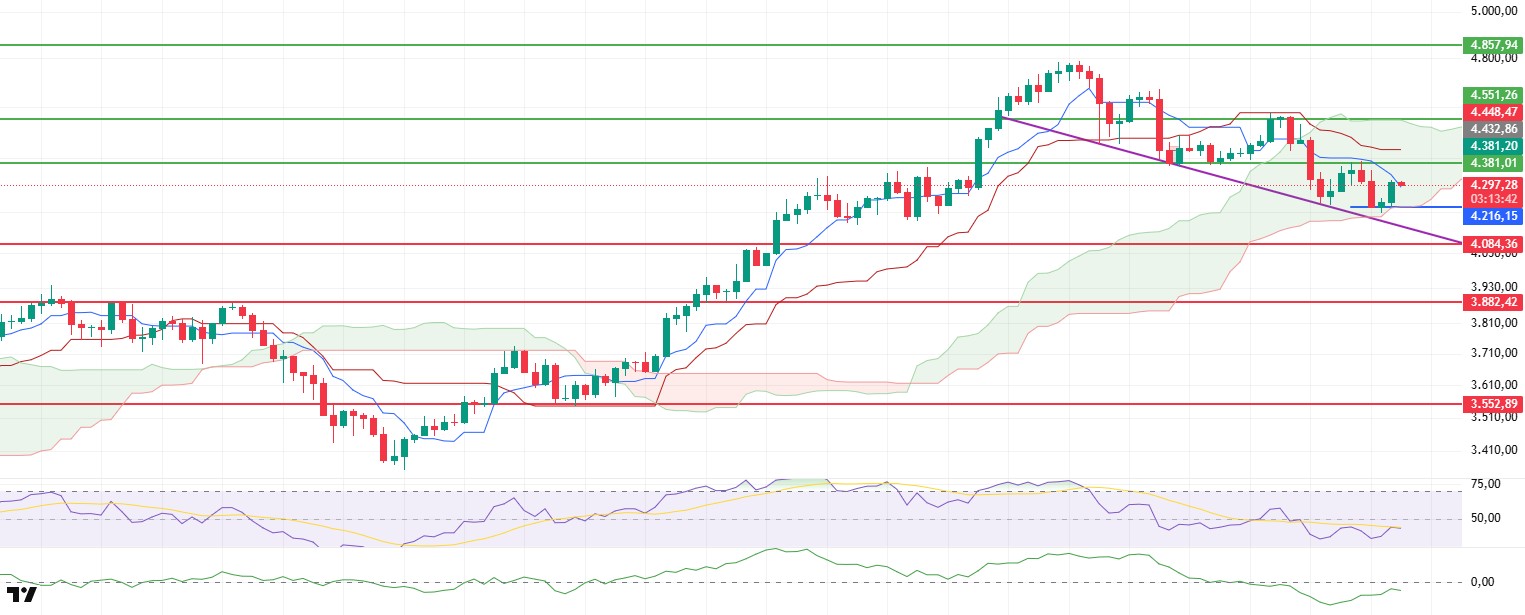Click the 3.610,00 price axis value
1525x615 pixels.
1493,385
